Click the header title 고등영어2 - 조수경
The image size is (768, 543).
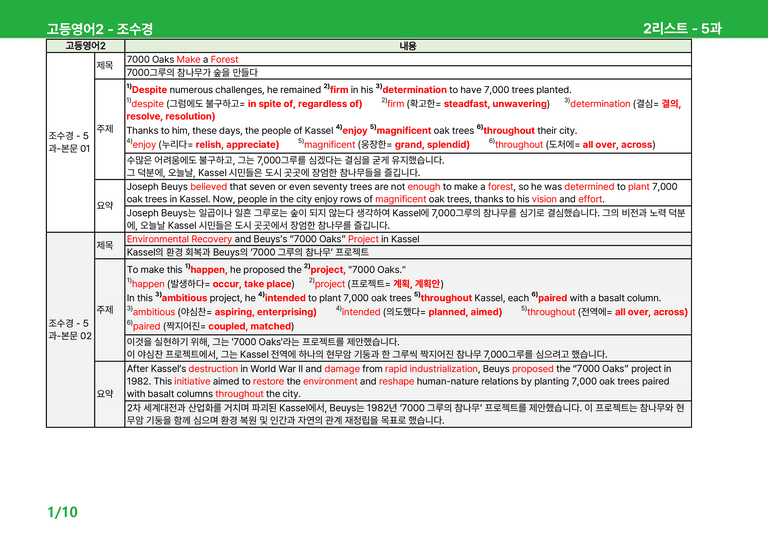[x=99, y=28]
